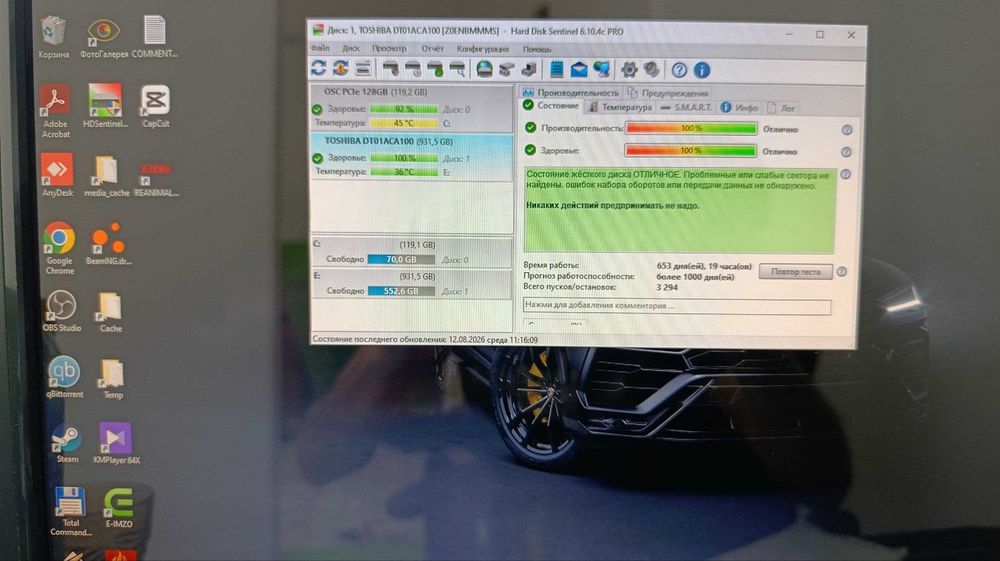Select the qBittorrent desktop icon
The width and height of the screenshot is (1000, 561).
(x=64, y=377)
